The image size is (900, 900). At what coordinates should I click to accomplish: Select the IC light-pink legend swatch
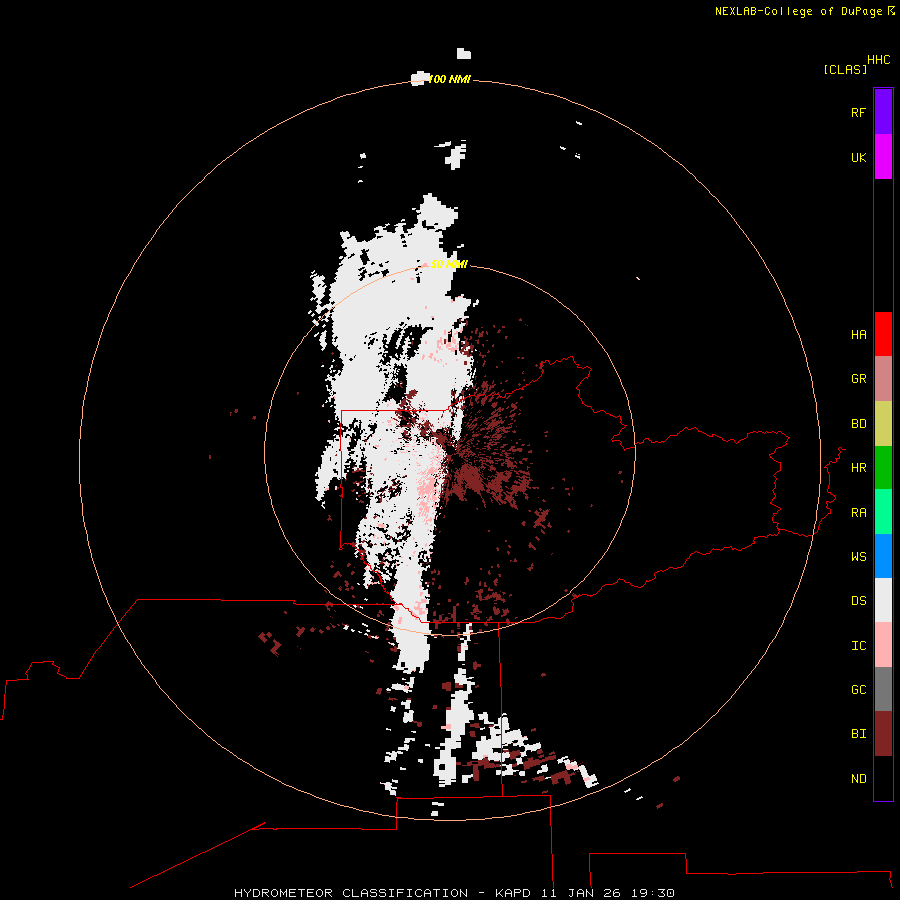click(x=883, y=645)
